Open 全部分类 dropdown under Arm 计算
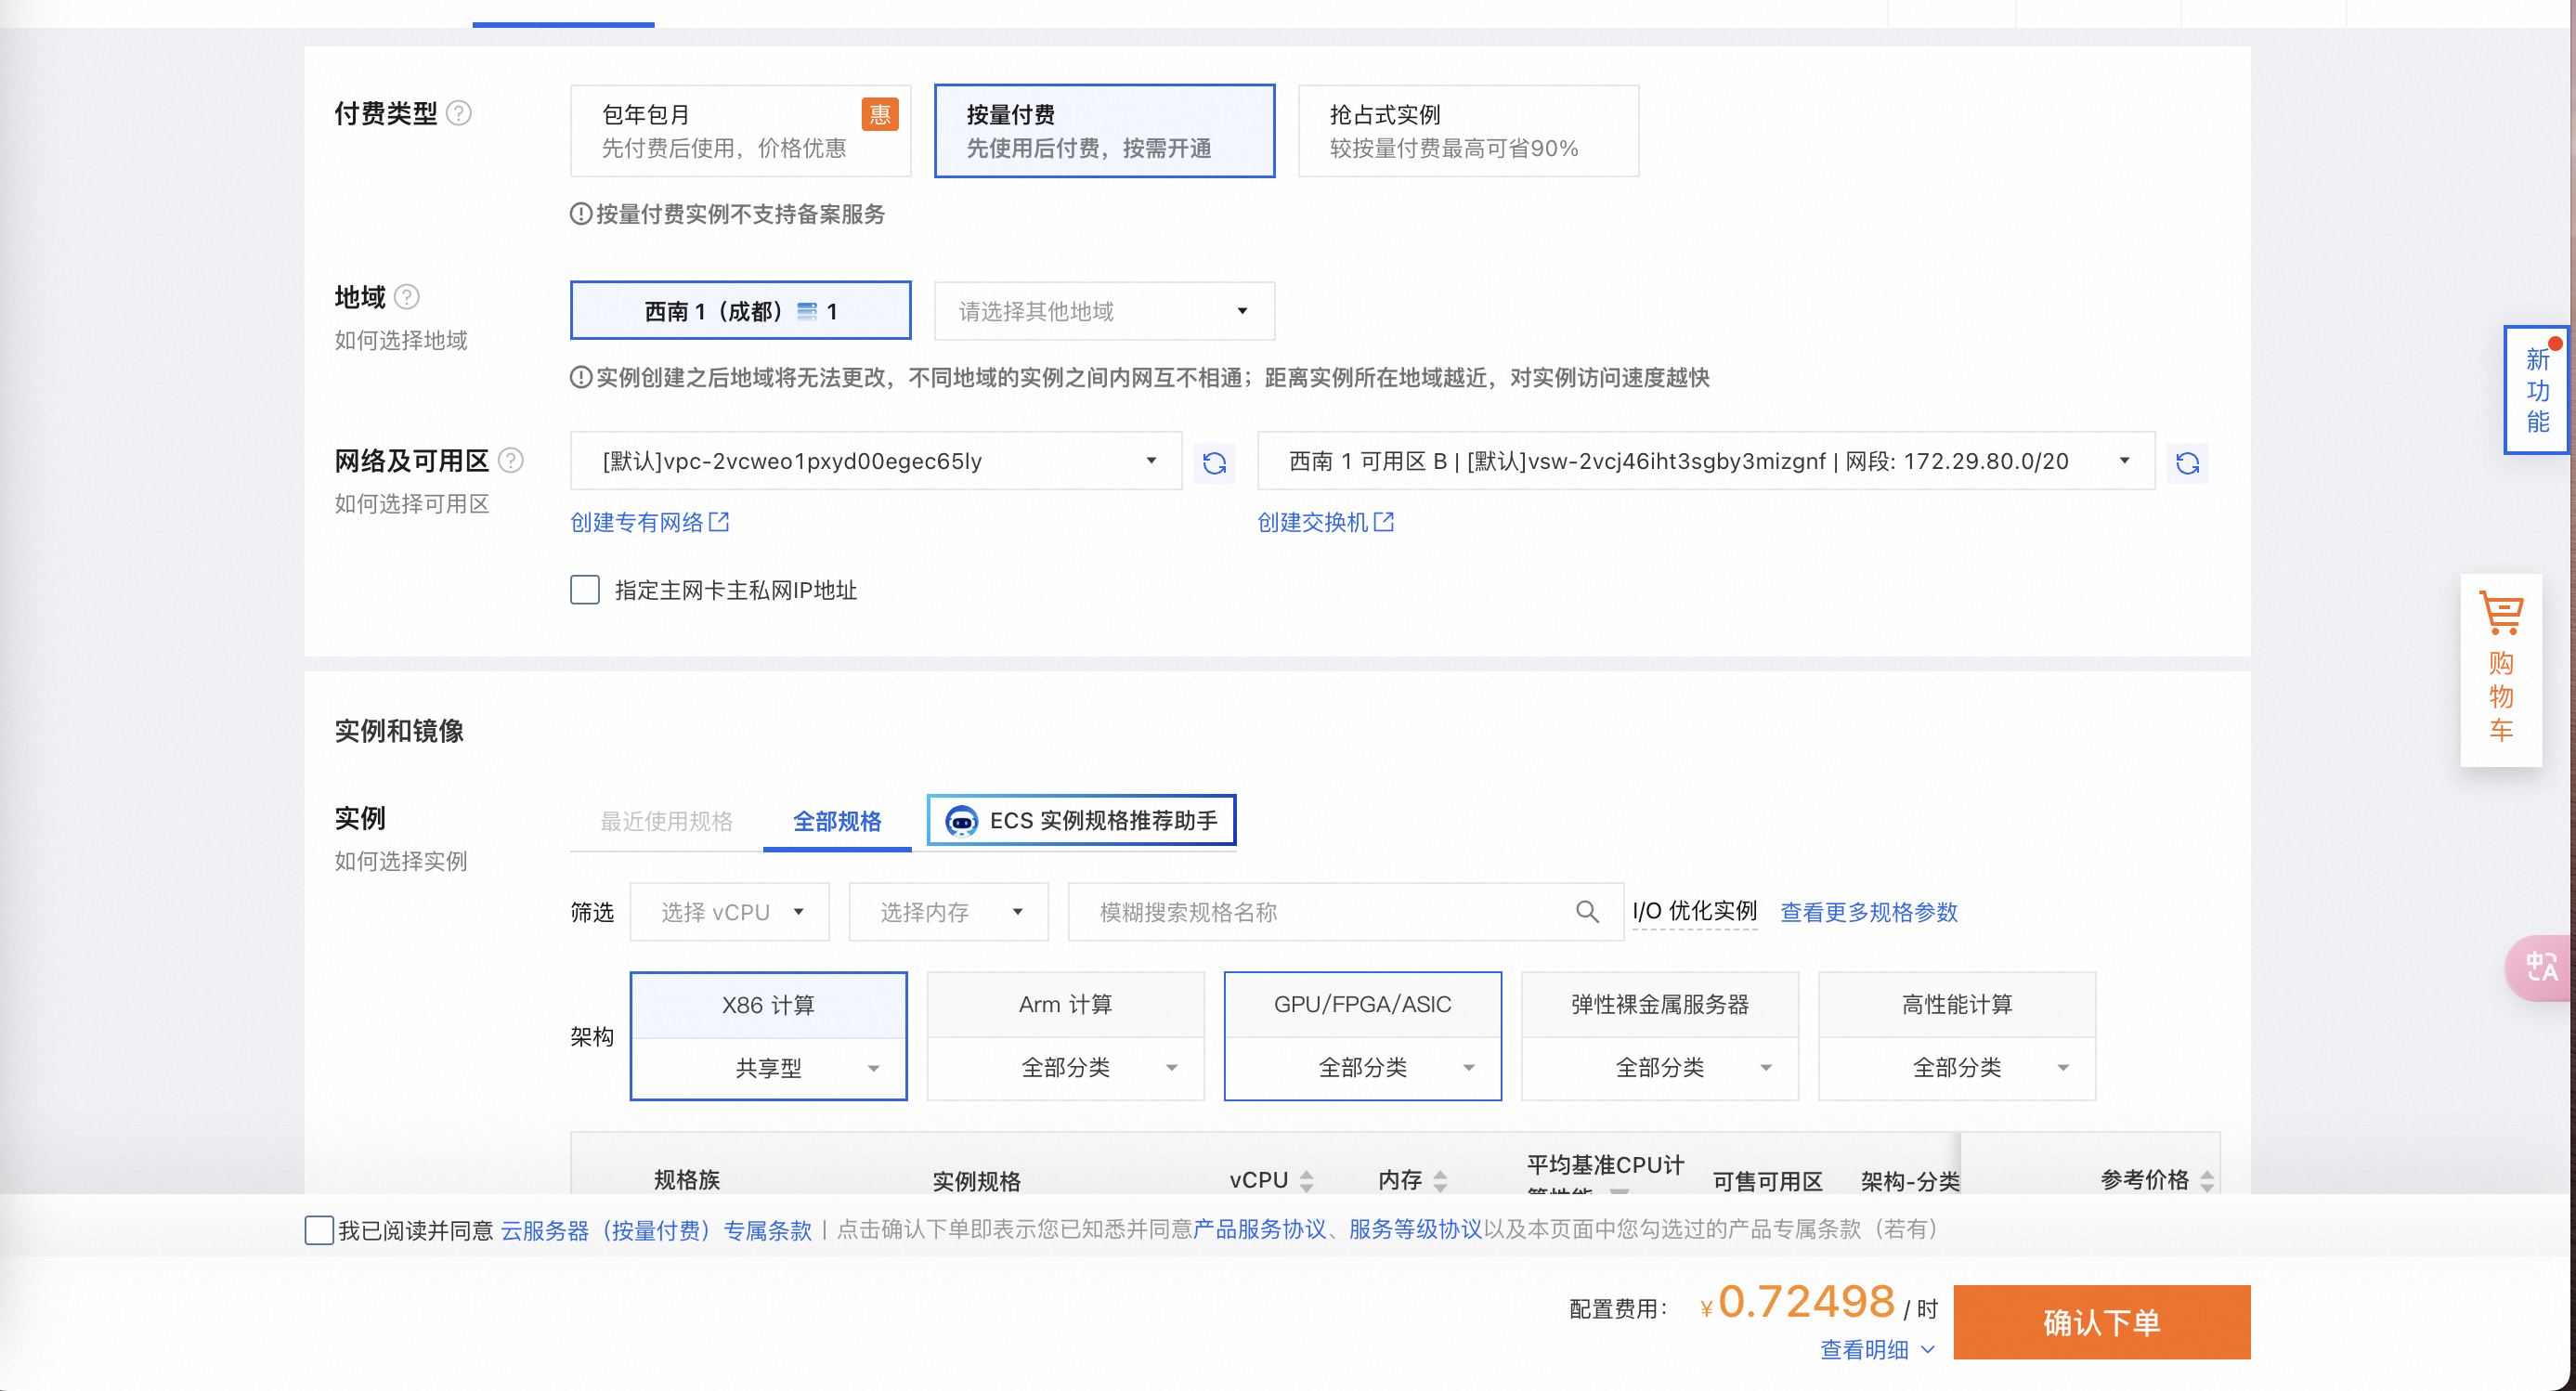2576x1391 pixels. pos(1065,1068)
